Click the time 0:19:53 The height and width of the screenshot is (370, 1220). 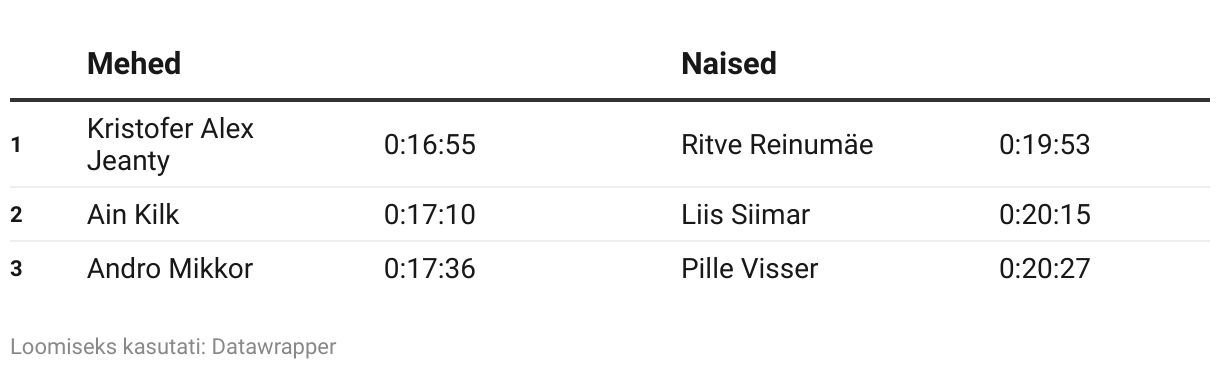(1044, 145)
